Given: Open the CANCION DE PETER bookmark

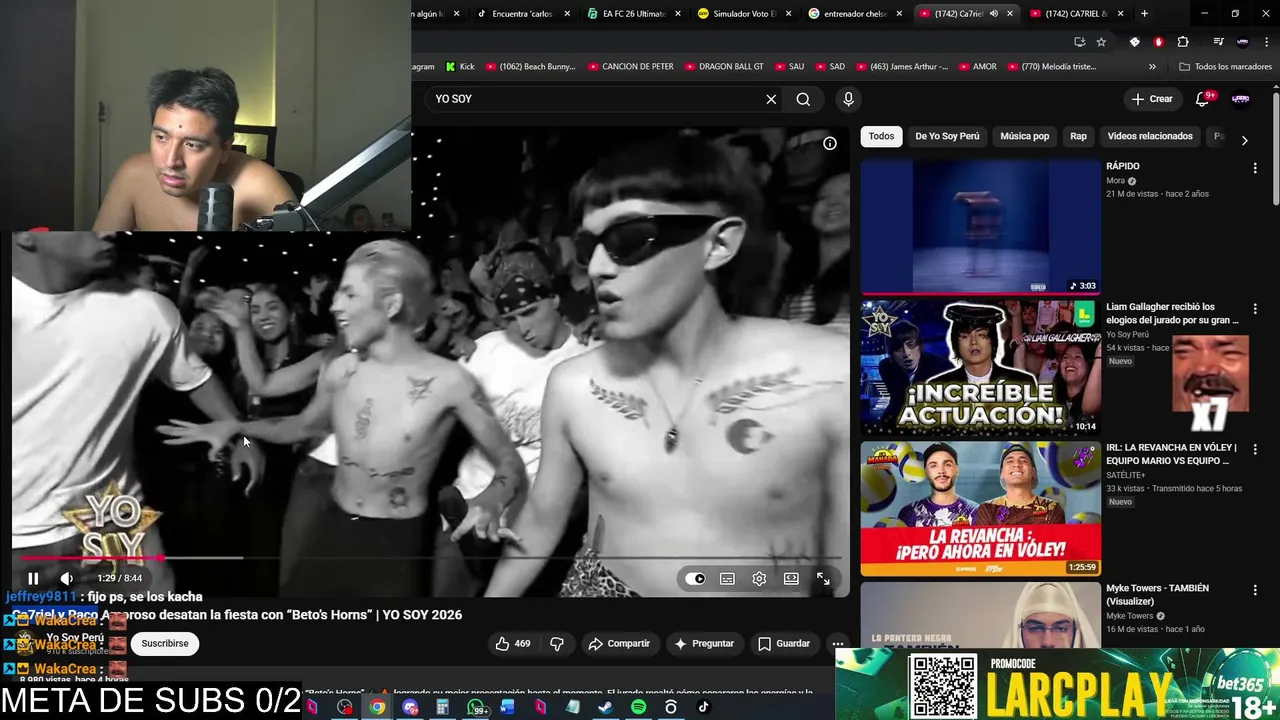Looking at the screenshot, I should [x=630, y=67].
